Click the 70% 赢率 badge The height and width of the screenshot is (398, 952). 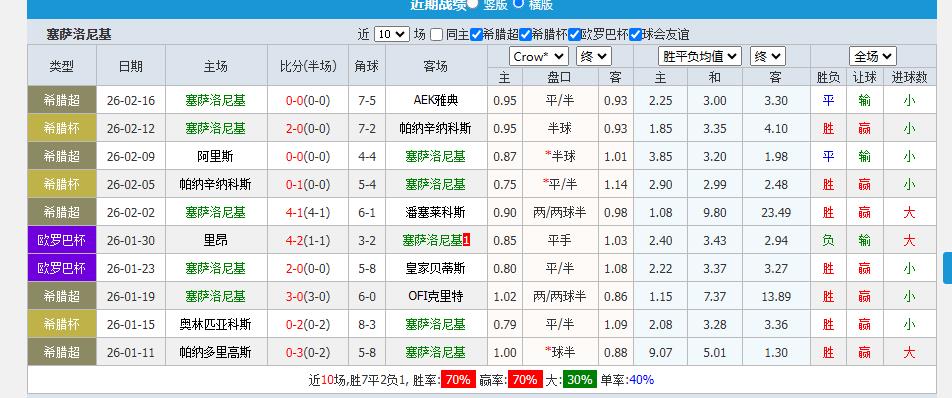point(525,380)
